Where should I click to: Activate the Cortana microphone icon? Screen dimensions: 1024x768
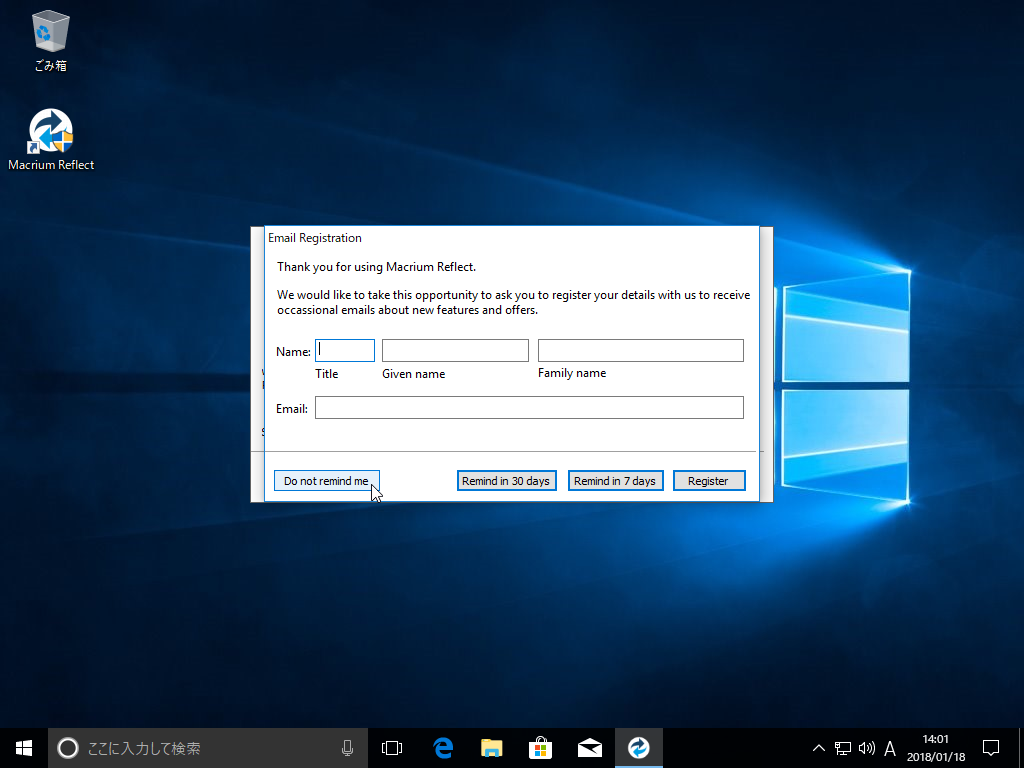[x=347, y=748]
